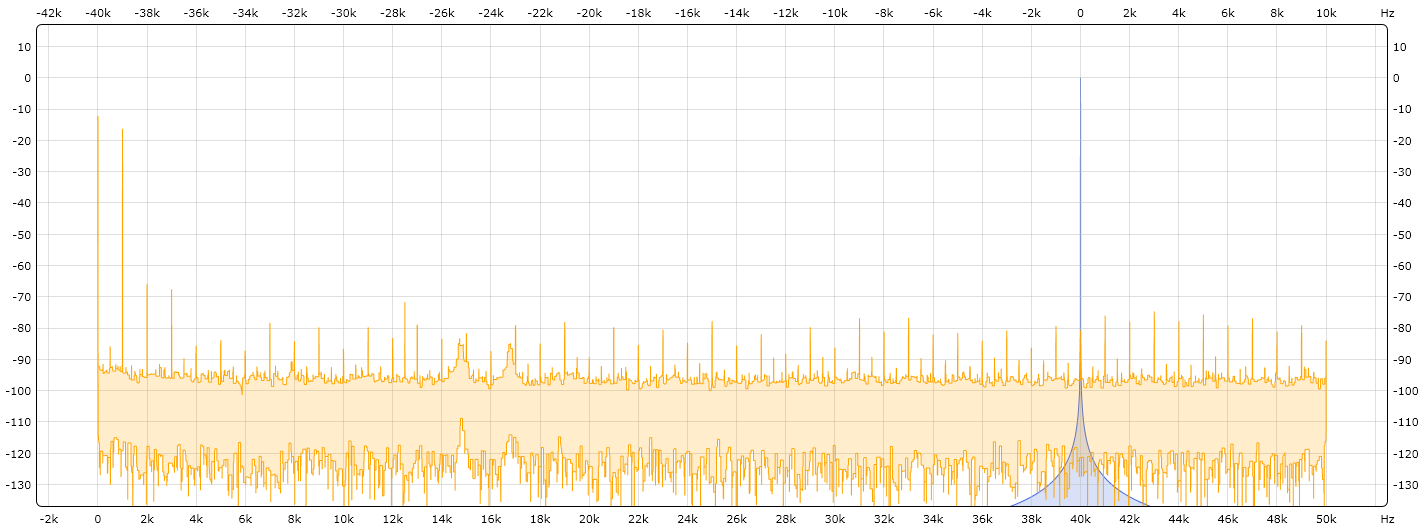Click the 0 dB label on right axis
The width and height of the screenshot is (1424, 531).
point(1399,78)
